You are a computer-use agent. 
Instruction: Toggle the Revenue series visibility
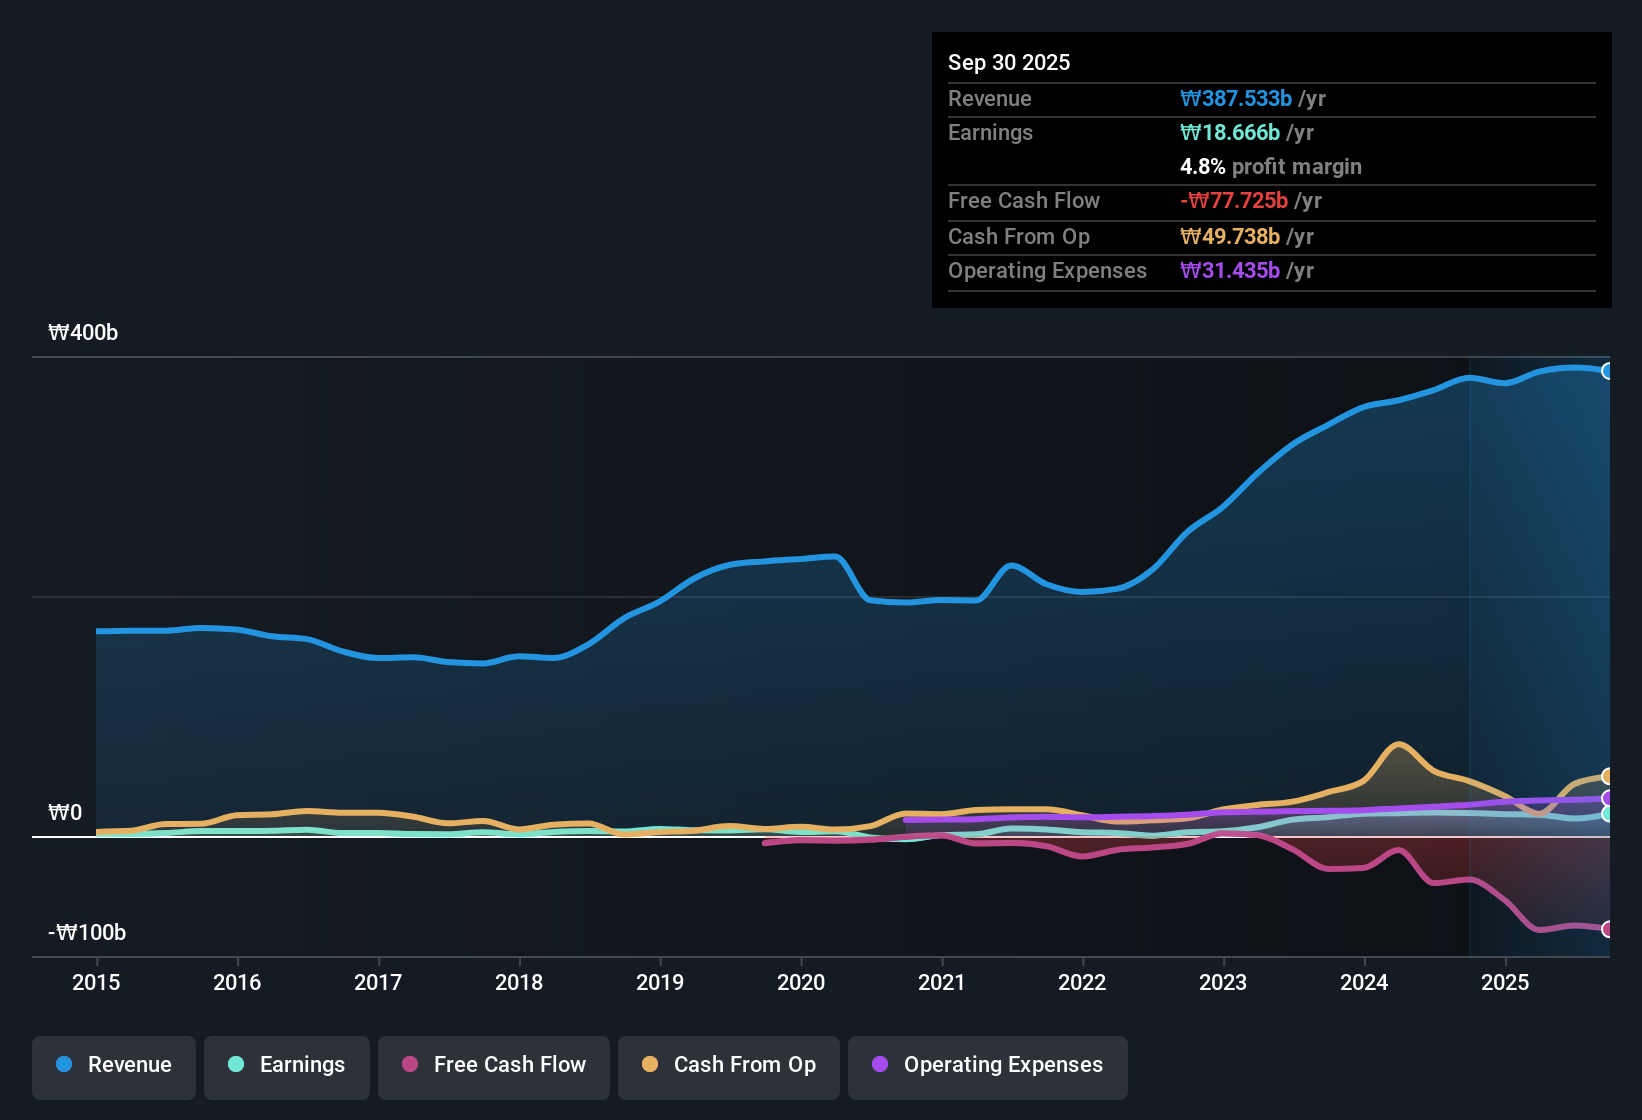pos(113,1065)
